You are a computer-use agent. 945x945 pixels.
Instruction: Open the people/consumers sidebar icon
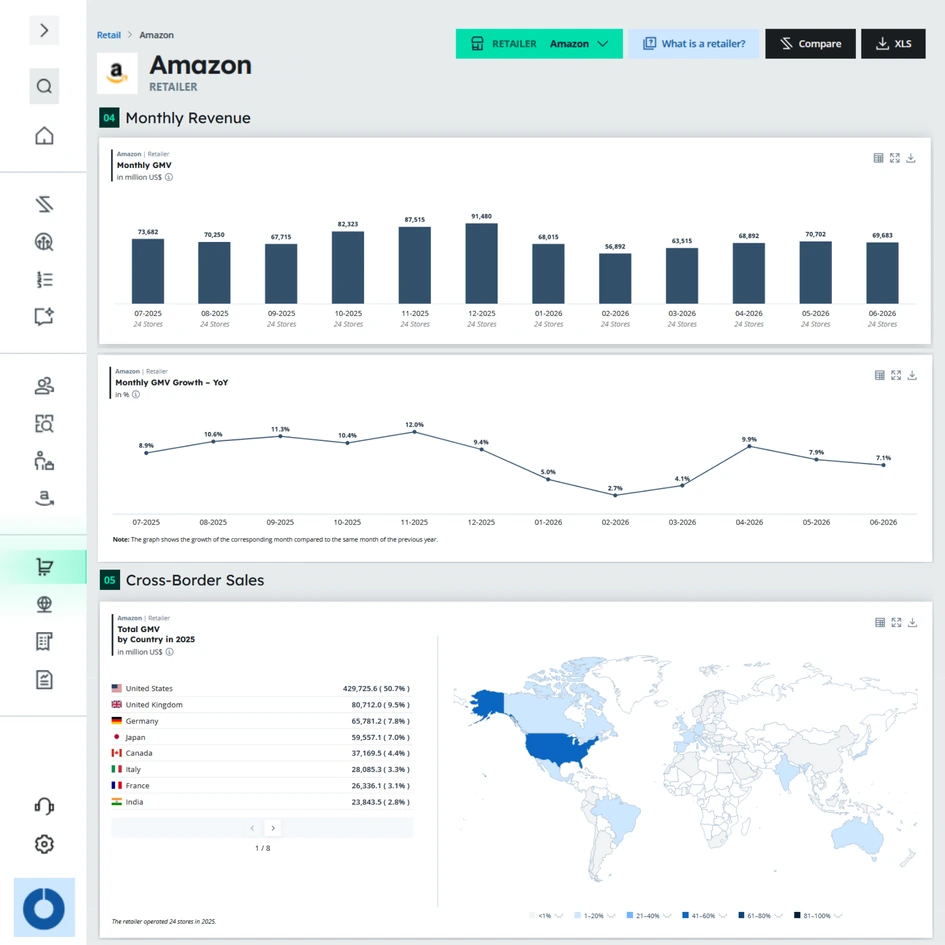coord(44,386)
